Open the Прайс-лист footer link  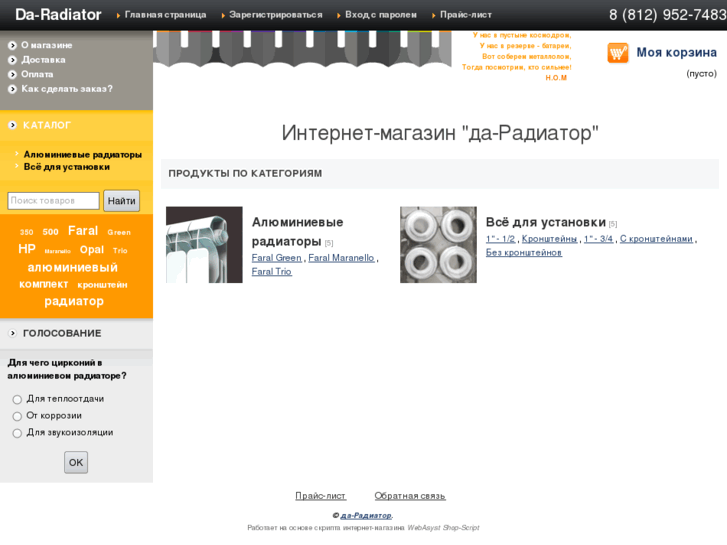tap(321, 496)
